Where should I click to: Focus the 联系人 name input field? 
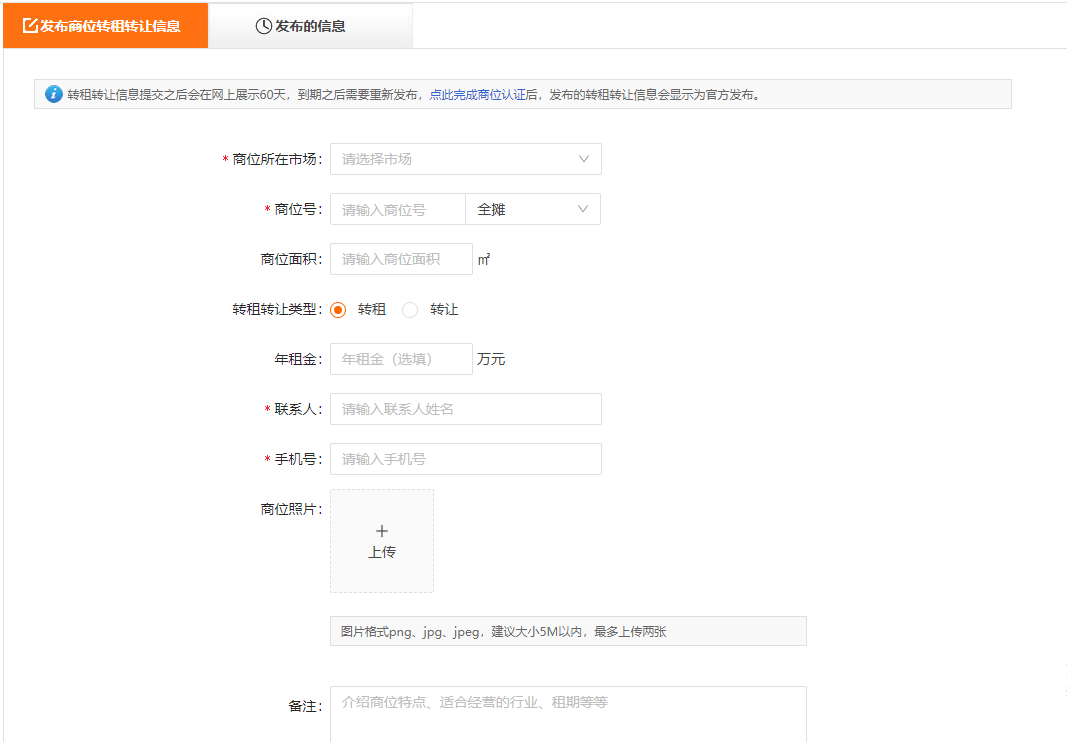coord(466,409)
